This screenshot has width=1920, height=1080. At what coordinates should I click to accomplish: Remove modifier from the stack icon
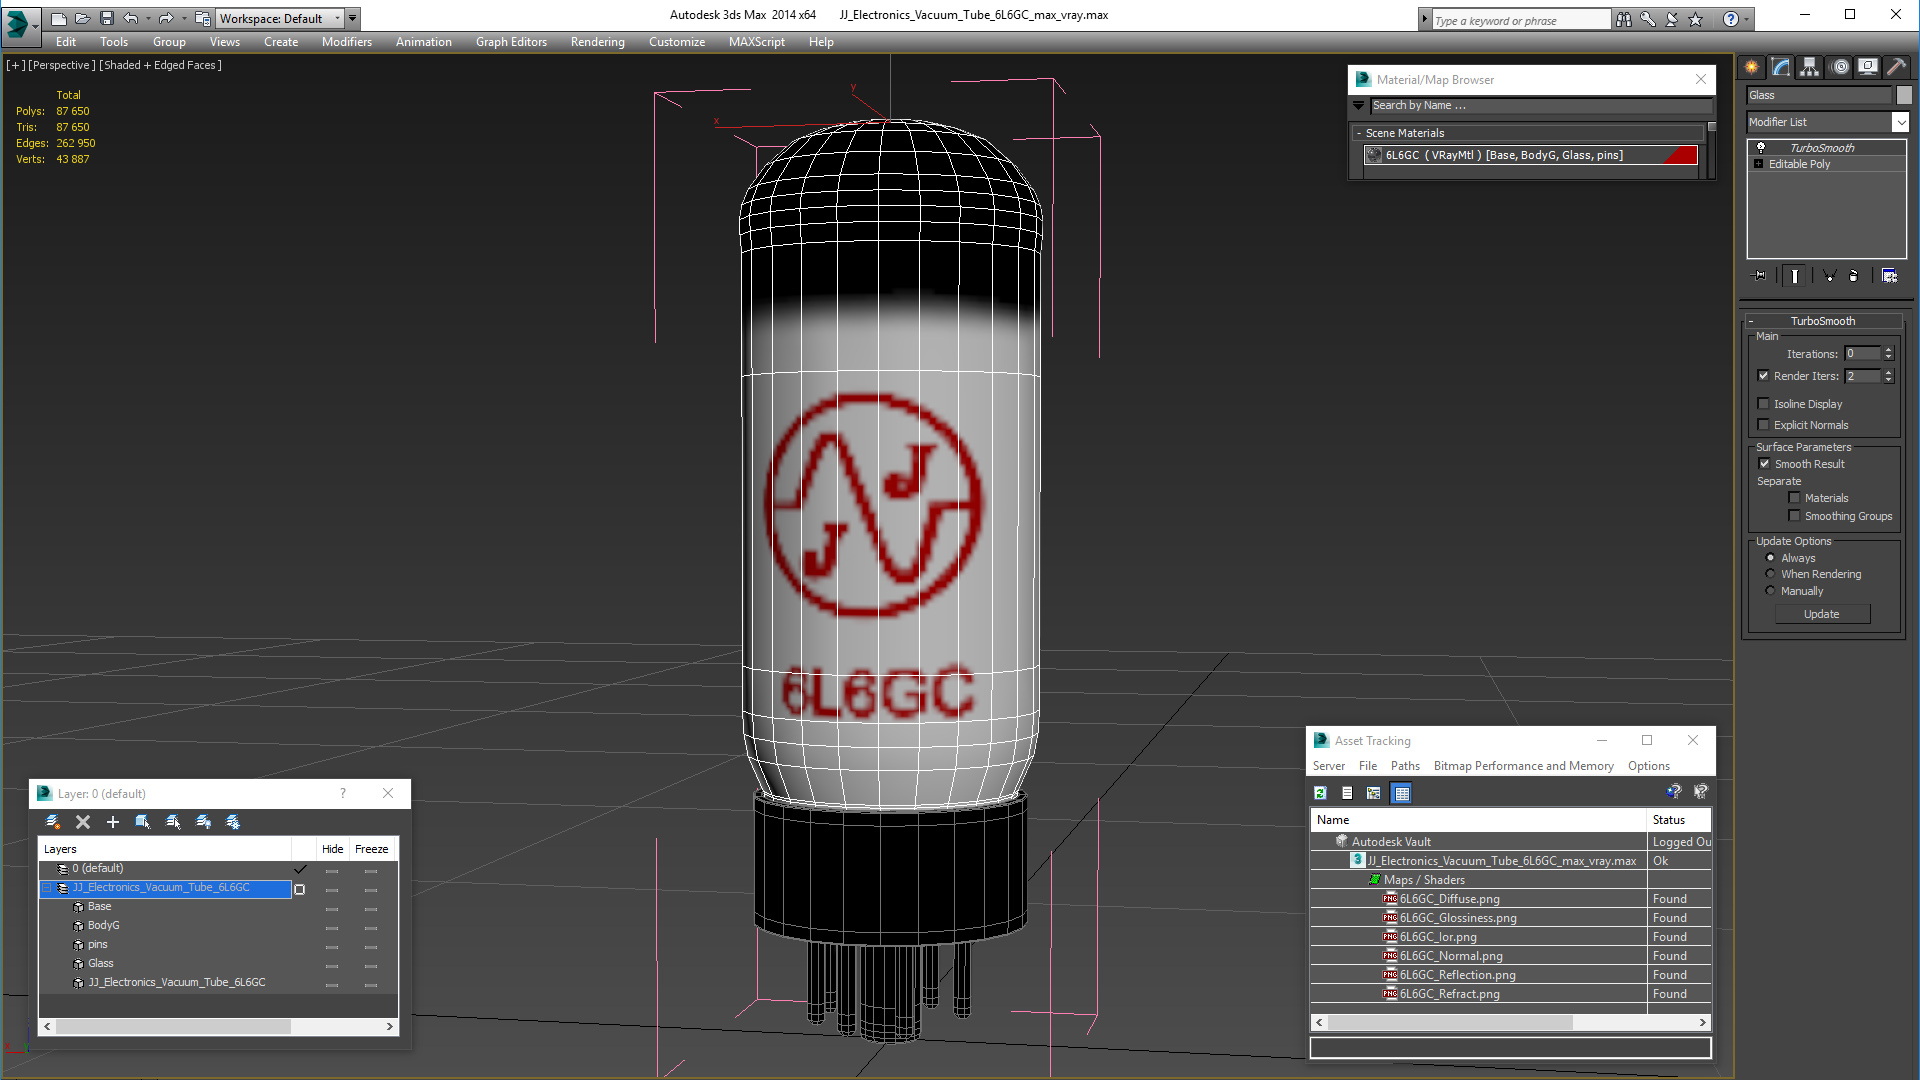tap(1854, 276)
